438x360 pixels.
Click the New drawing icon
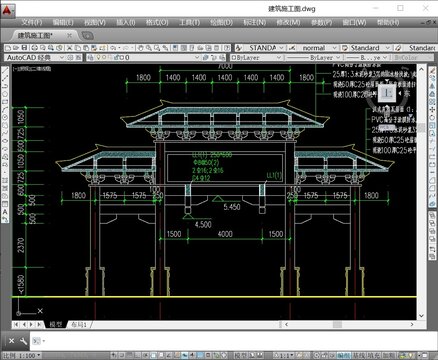[x=8, y=48]
